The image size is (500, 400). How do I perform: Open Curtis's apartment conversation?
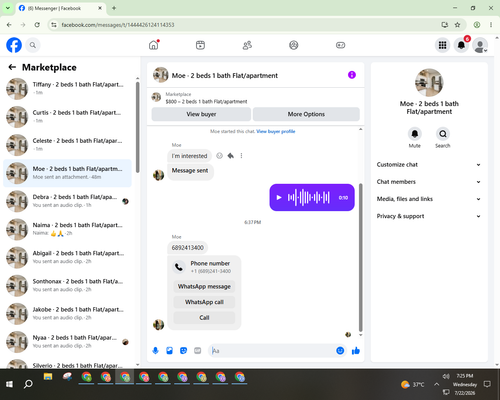point(68,117)
